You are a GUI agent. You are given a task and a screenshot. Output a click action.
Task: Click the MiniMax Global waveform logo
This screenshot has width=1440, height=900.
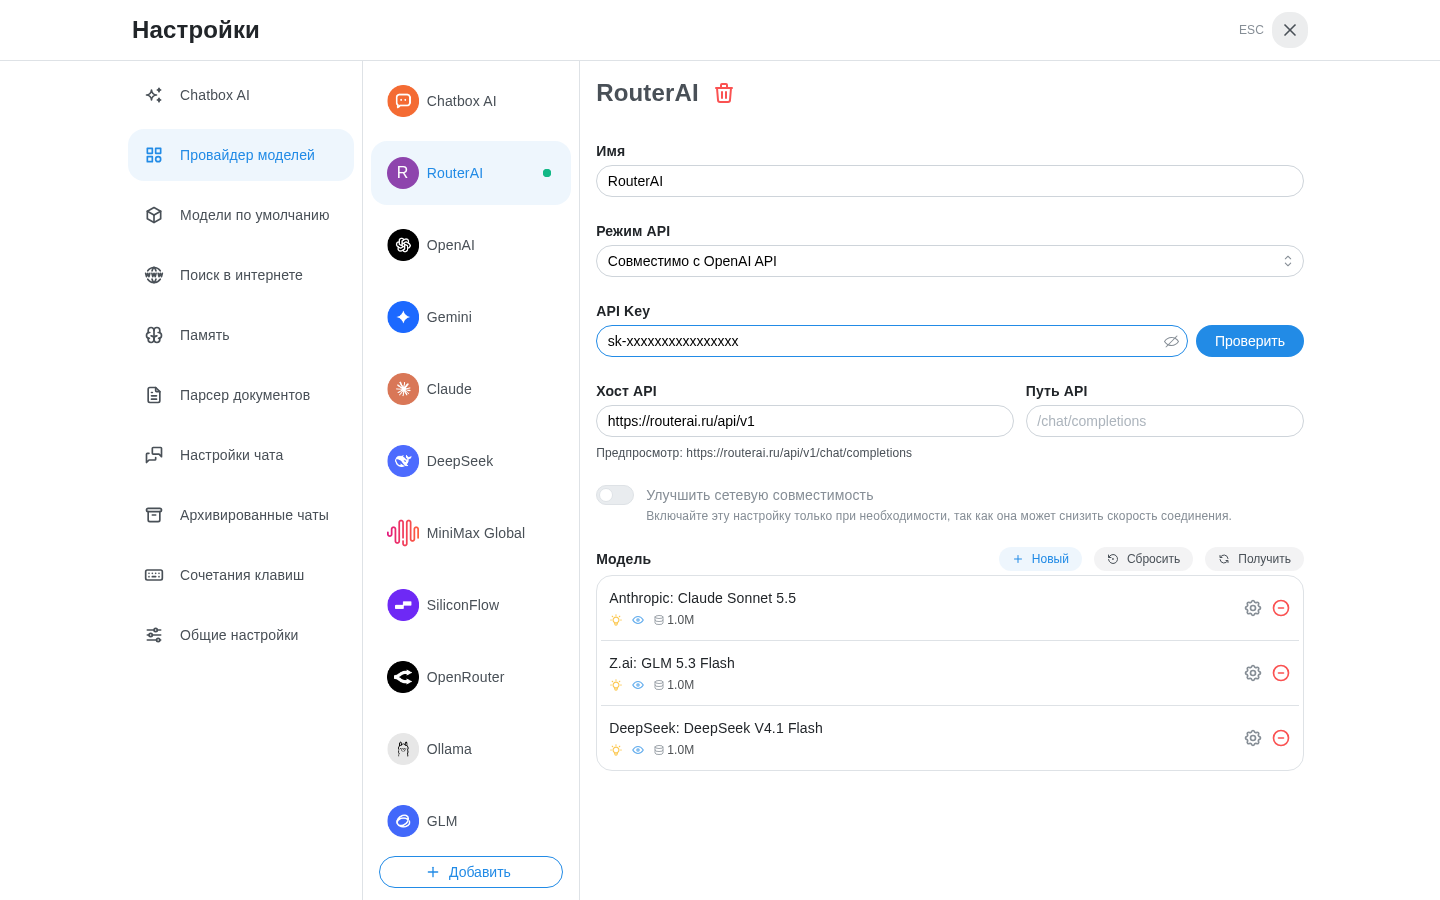pyautogui.click(x=403, y=533)
